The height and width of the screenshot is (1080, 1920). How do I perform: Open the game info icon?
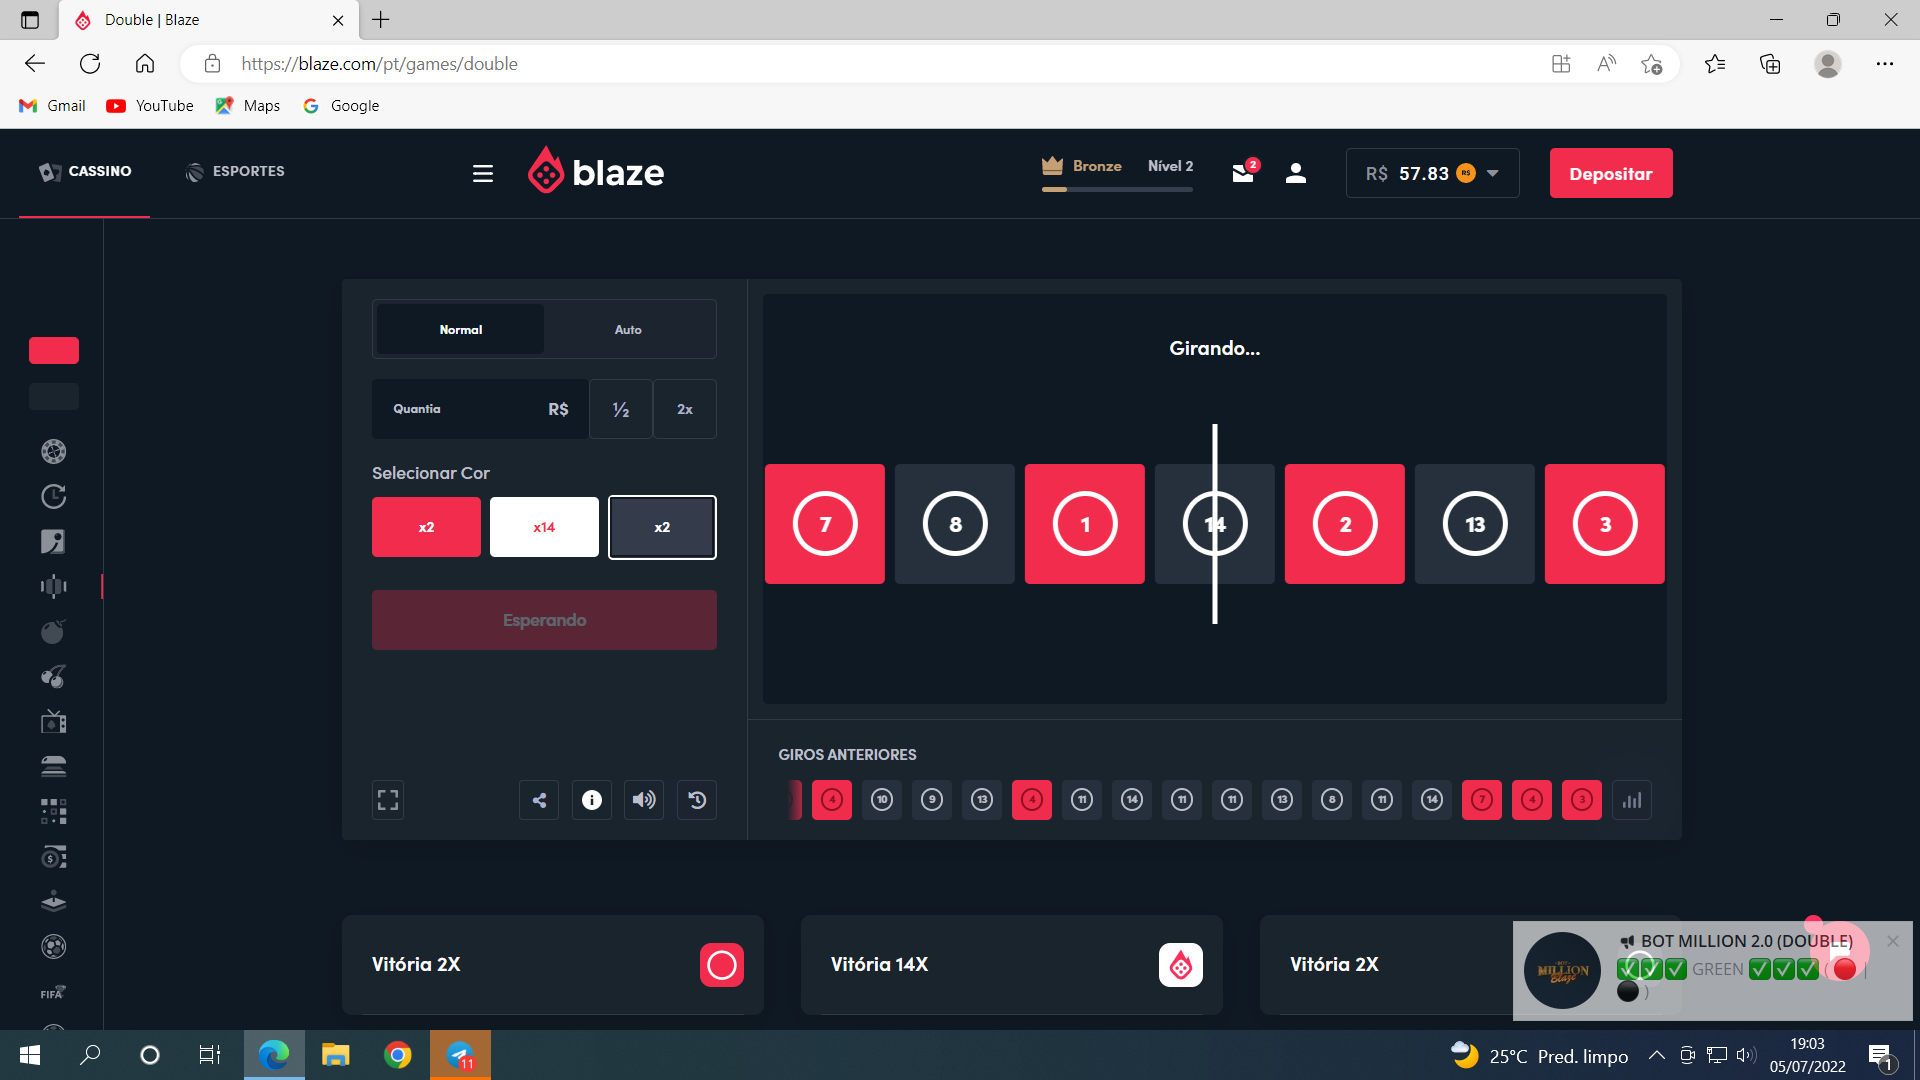click(x=592, y=800)
